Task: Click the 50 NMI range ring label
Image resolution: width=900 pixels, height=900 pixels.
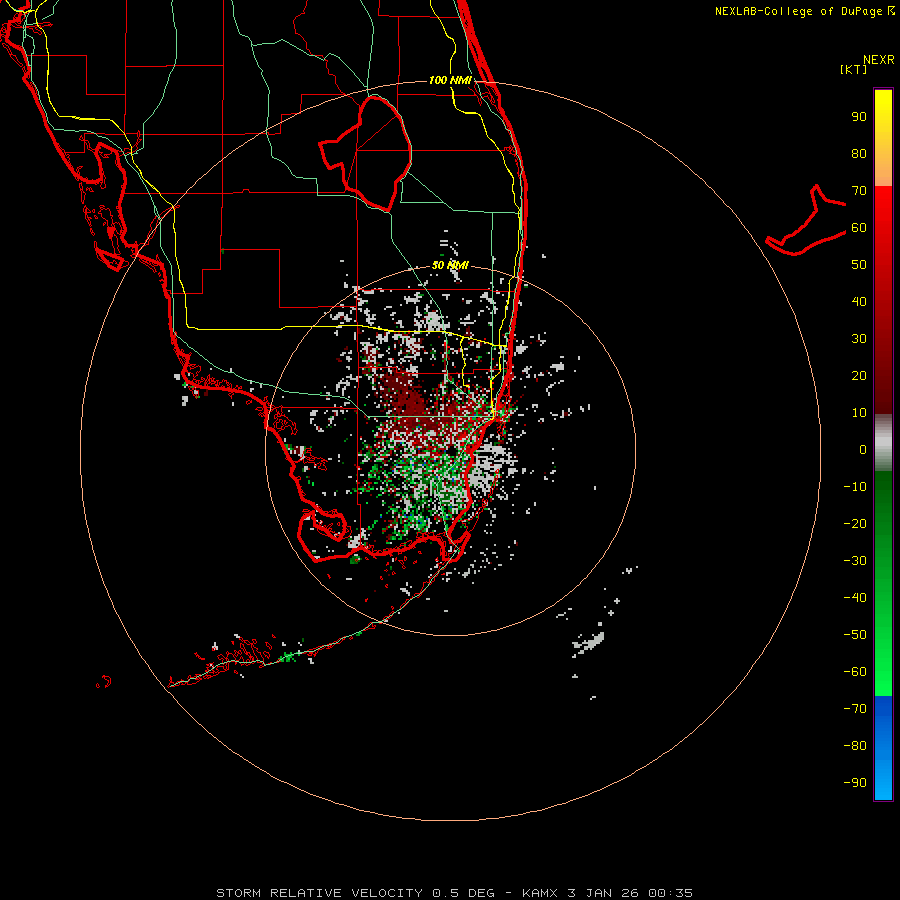Action: tap(450, 265)
